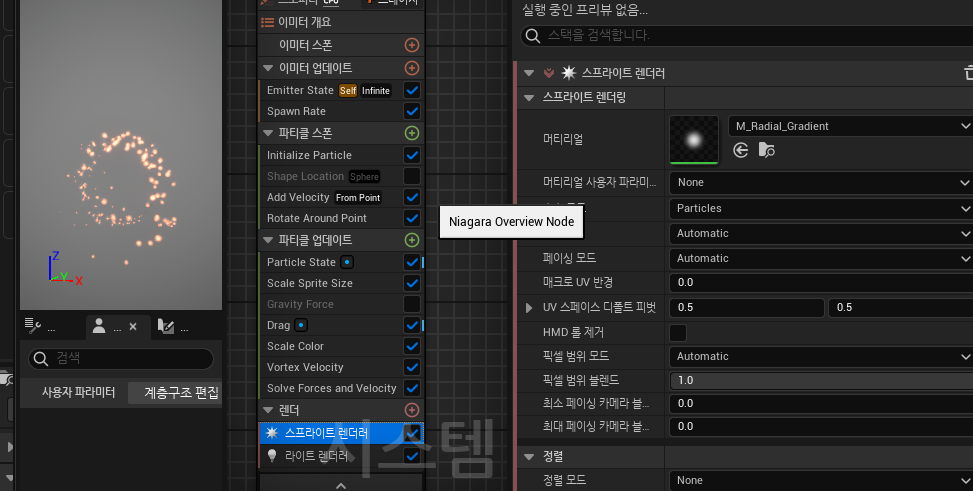Click the blue dot icon on Particle State
The image size is (973, 491).
point(348,262)
